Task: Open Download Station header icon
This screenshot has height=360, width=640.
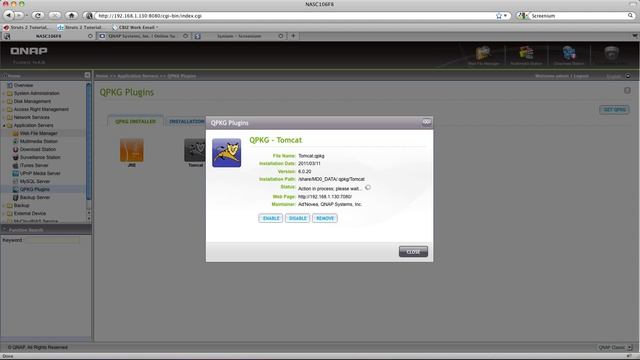Action: (x=569, y=56)
